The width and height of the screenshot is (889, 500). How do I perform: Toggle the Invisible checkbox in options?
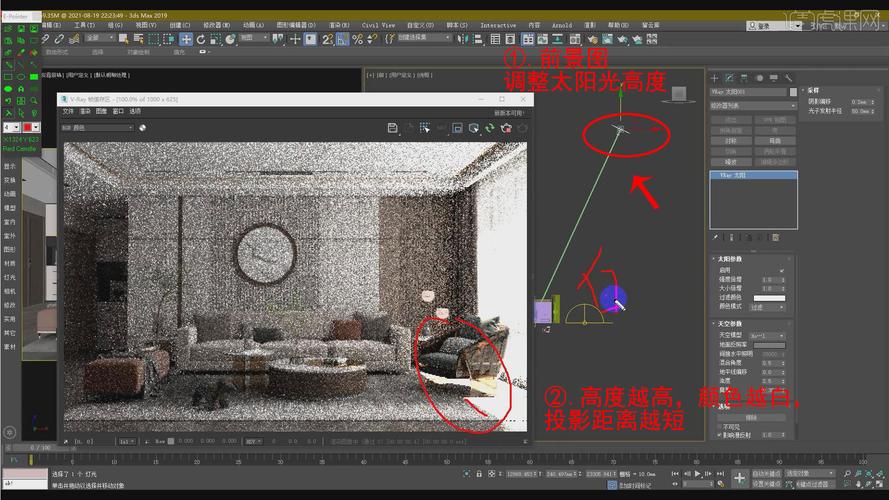pyautogui.click(x=720, y=426)
